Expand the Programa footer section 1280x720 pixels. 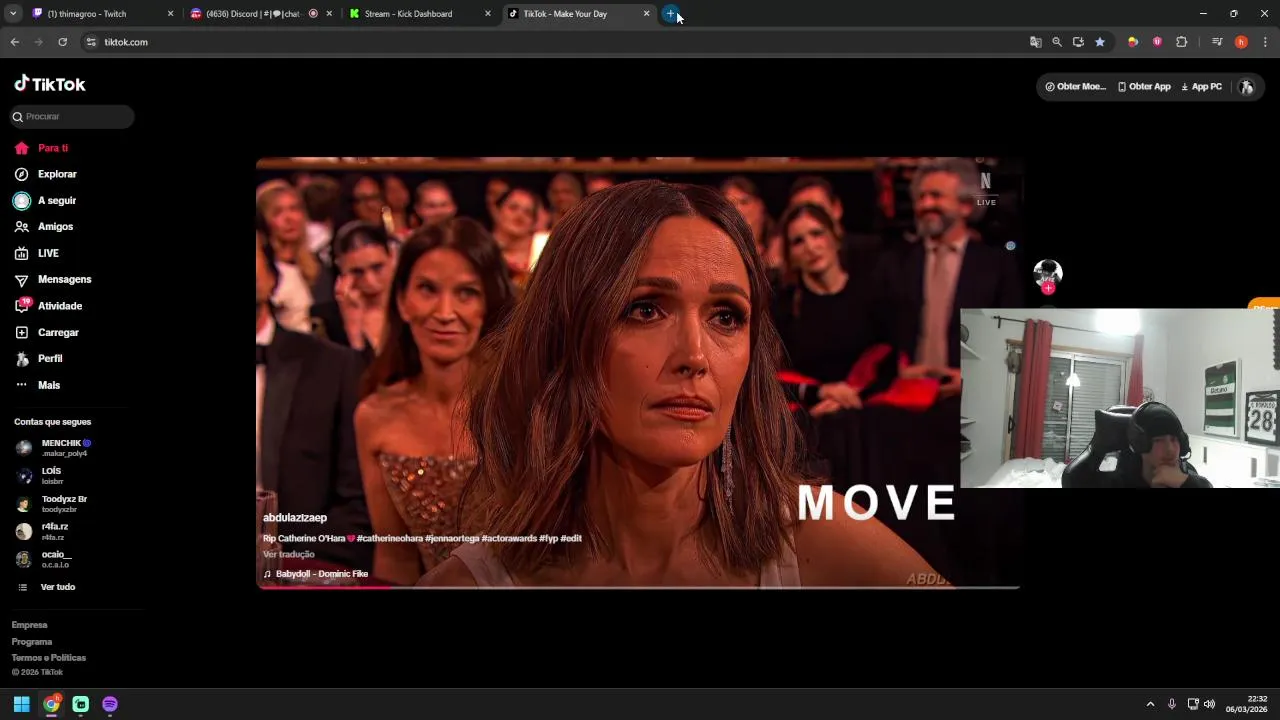[x=31, y=642]
